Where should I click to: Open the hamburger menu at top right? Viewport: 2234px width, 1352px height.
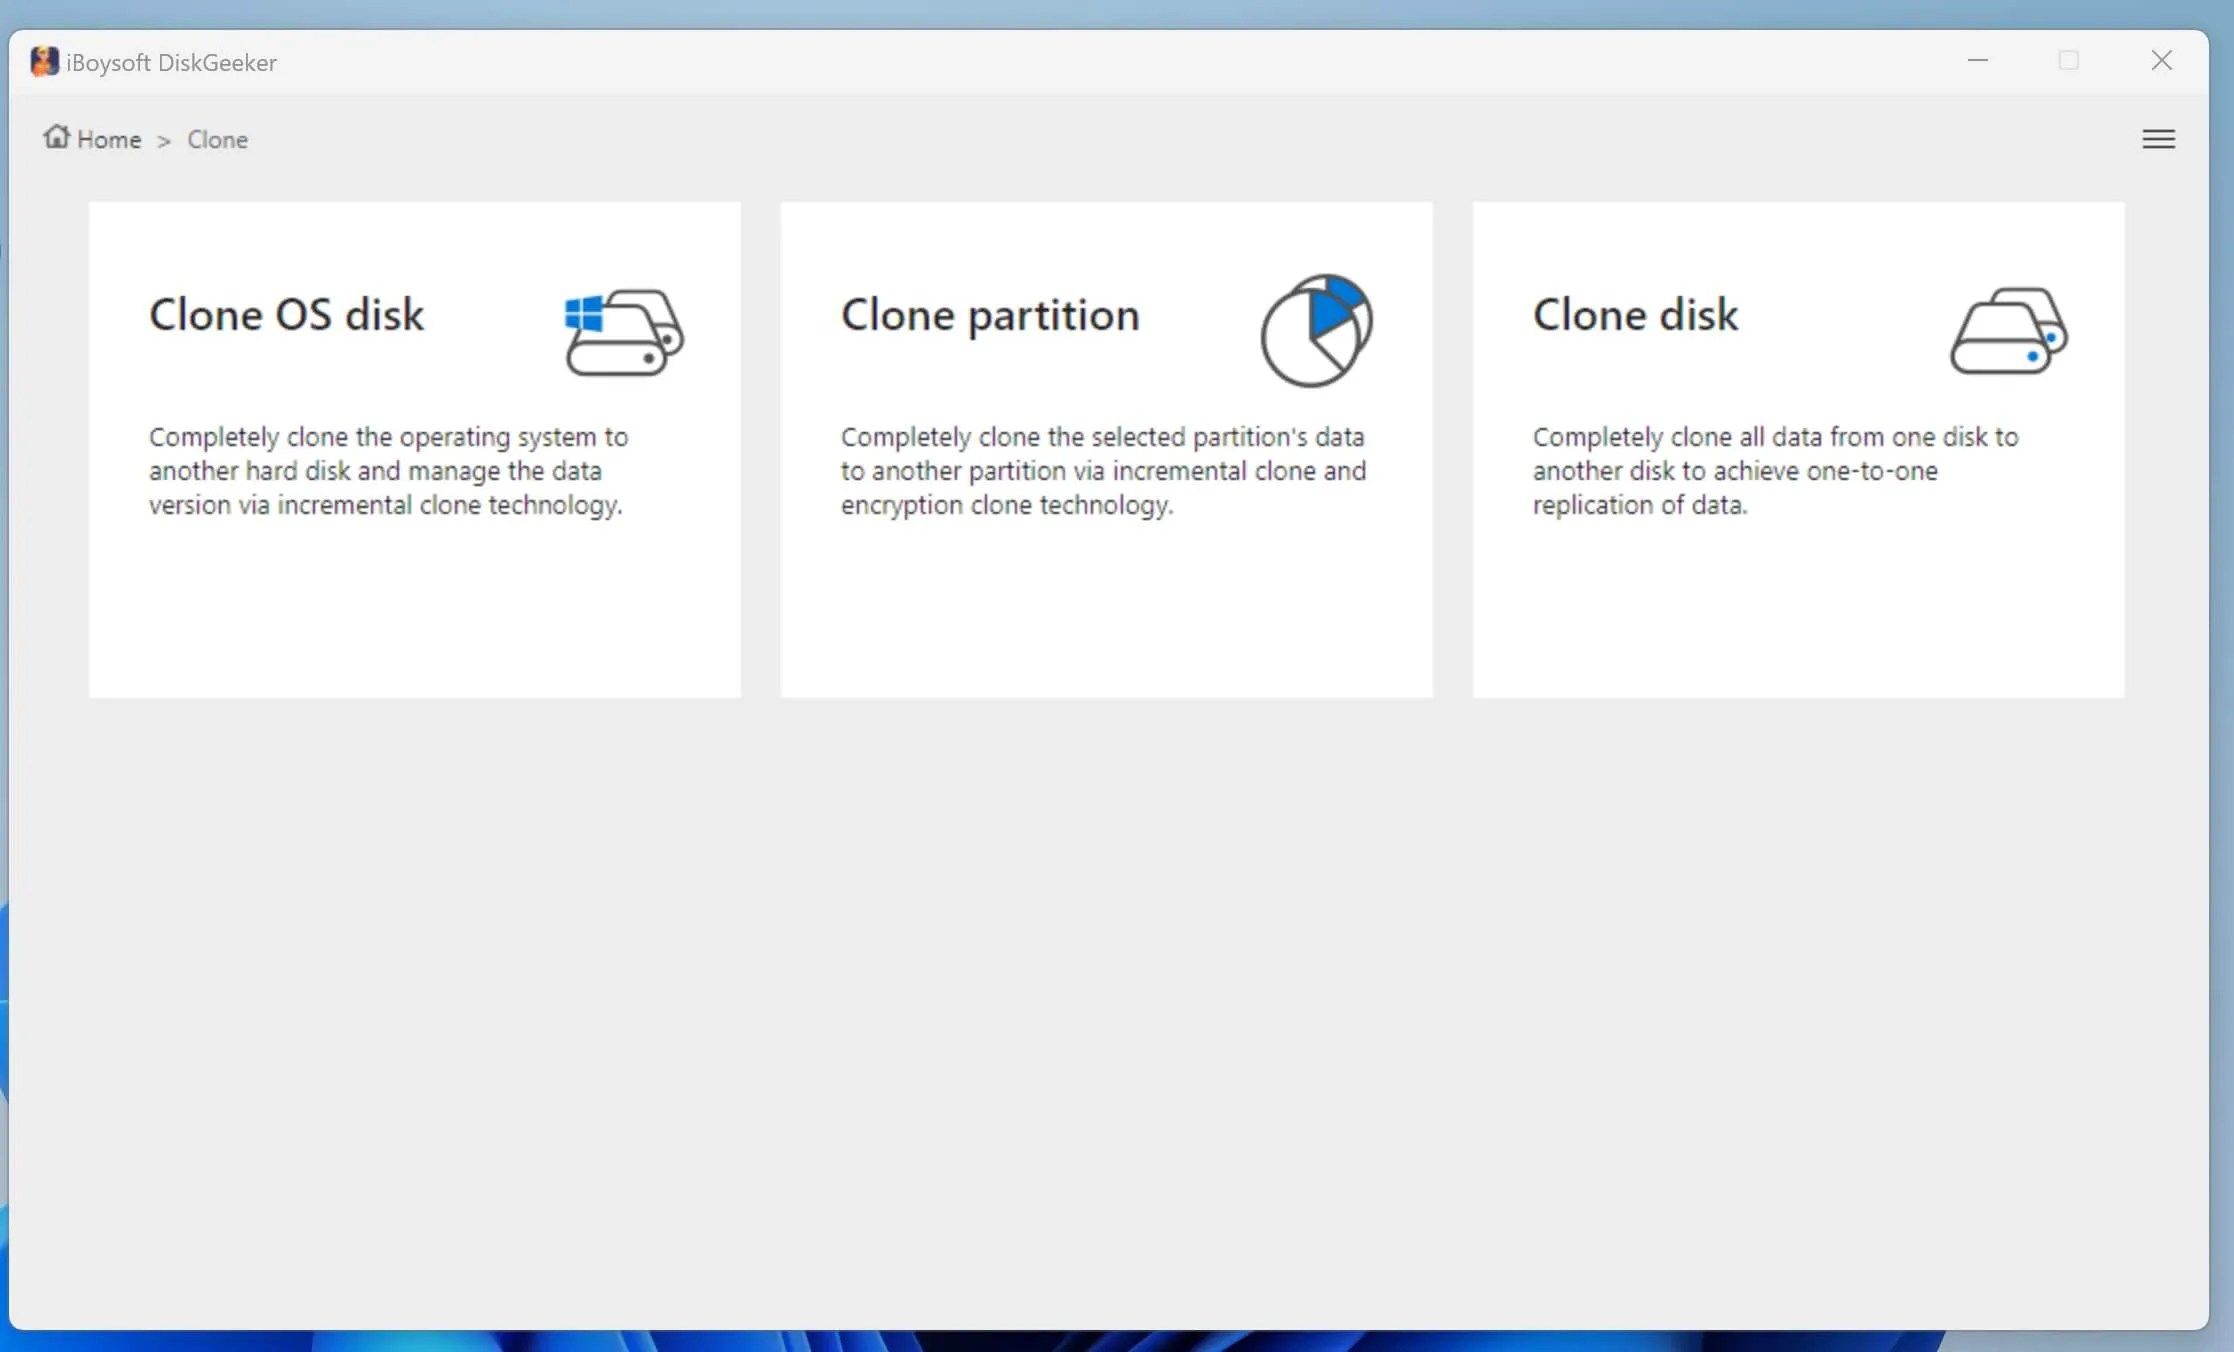(2158, 139)
